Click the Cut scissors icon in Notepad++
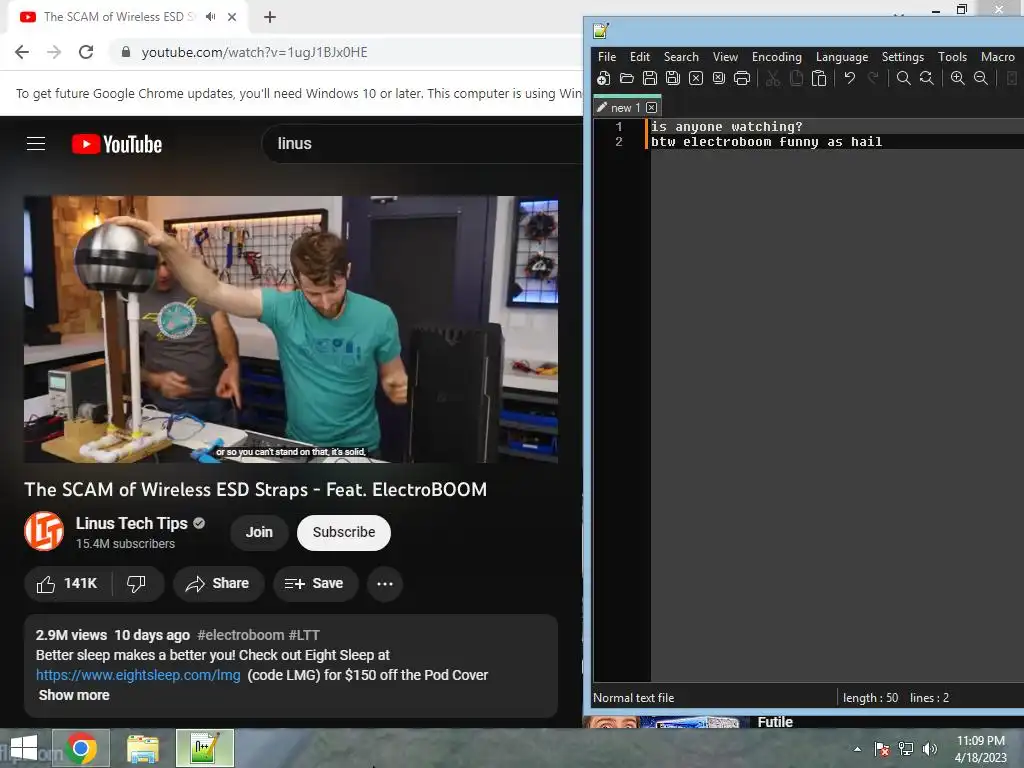 pyautogui.click(x=773, y=78)
